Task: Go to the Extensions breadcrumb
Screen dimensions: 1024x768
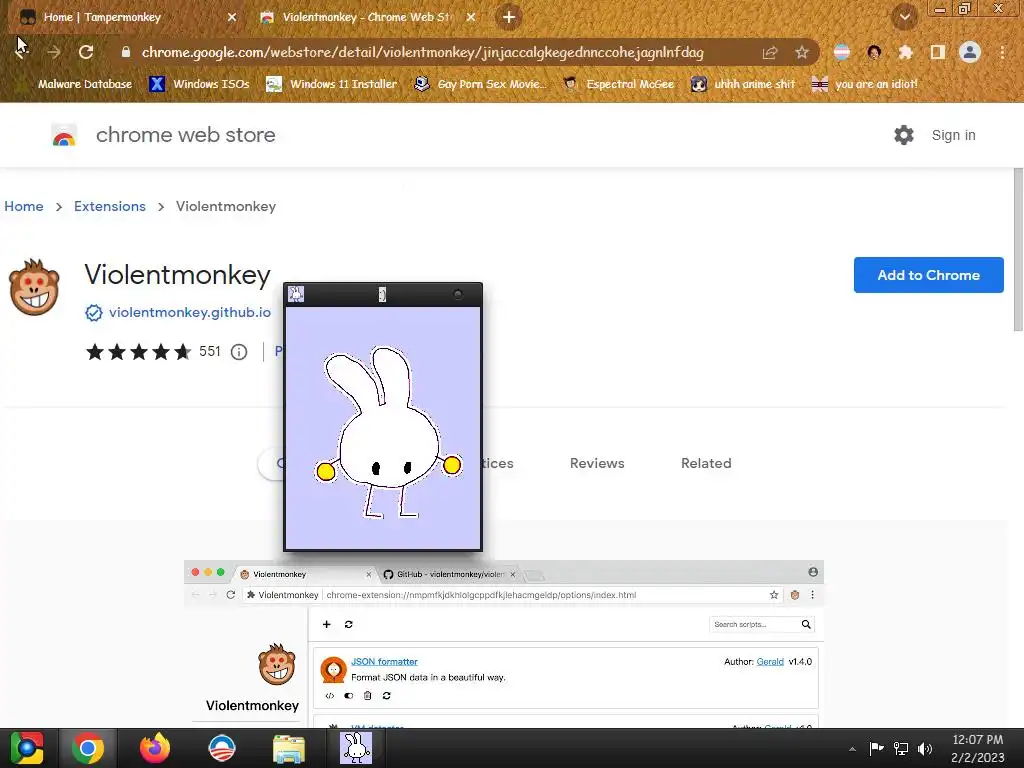Action: 110,206
